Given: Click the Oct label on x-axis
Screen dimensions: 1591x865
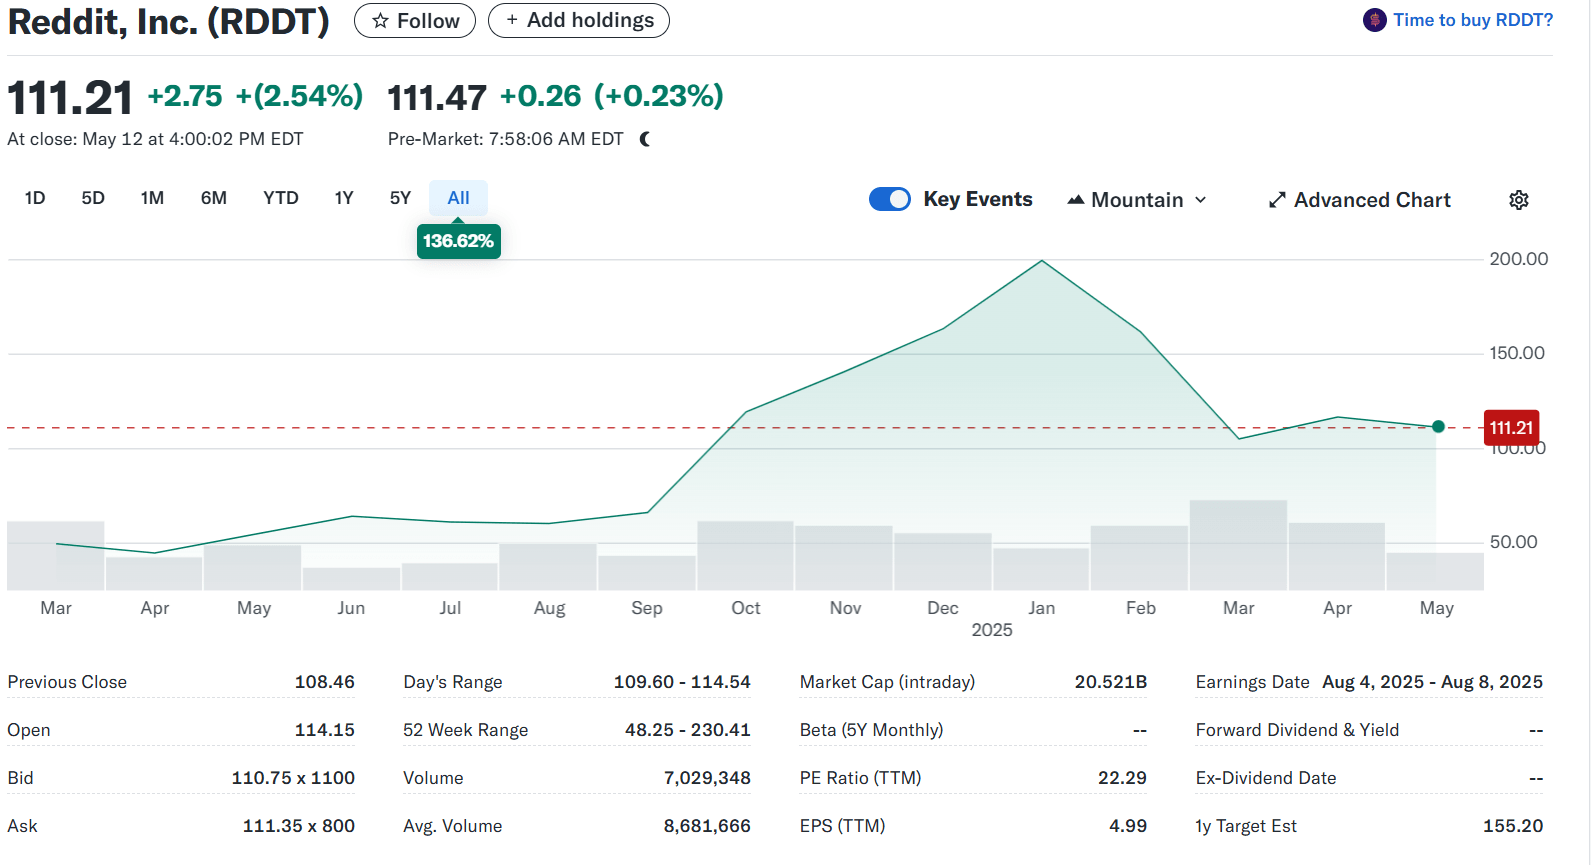Looking at the screenshot, I should point(746,608).
